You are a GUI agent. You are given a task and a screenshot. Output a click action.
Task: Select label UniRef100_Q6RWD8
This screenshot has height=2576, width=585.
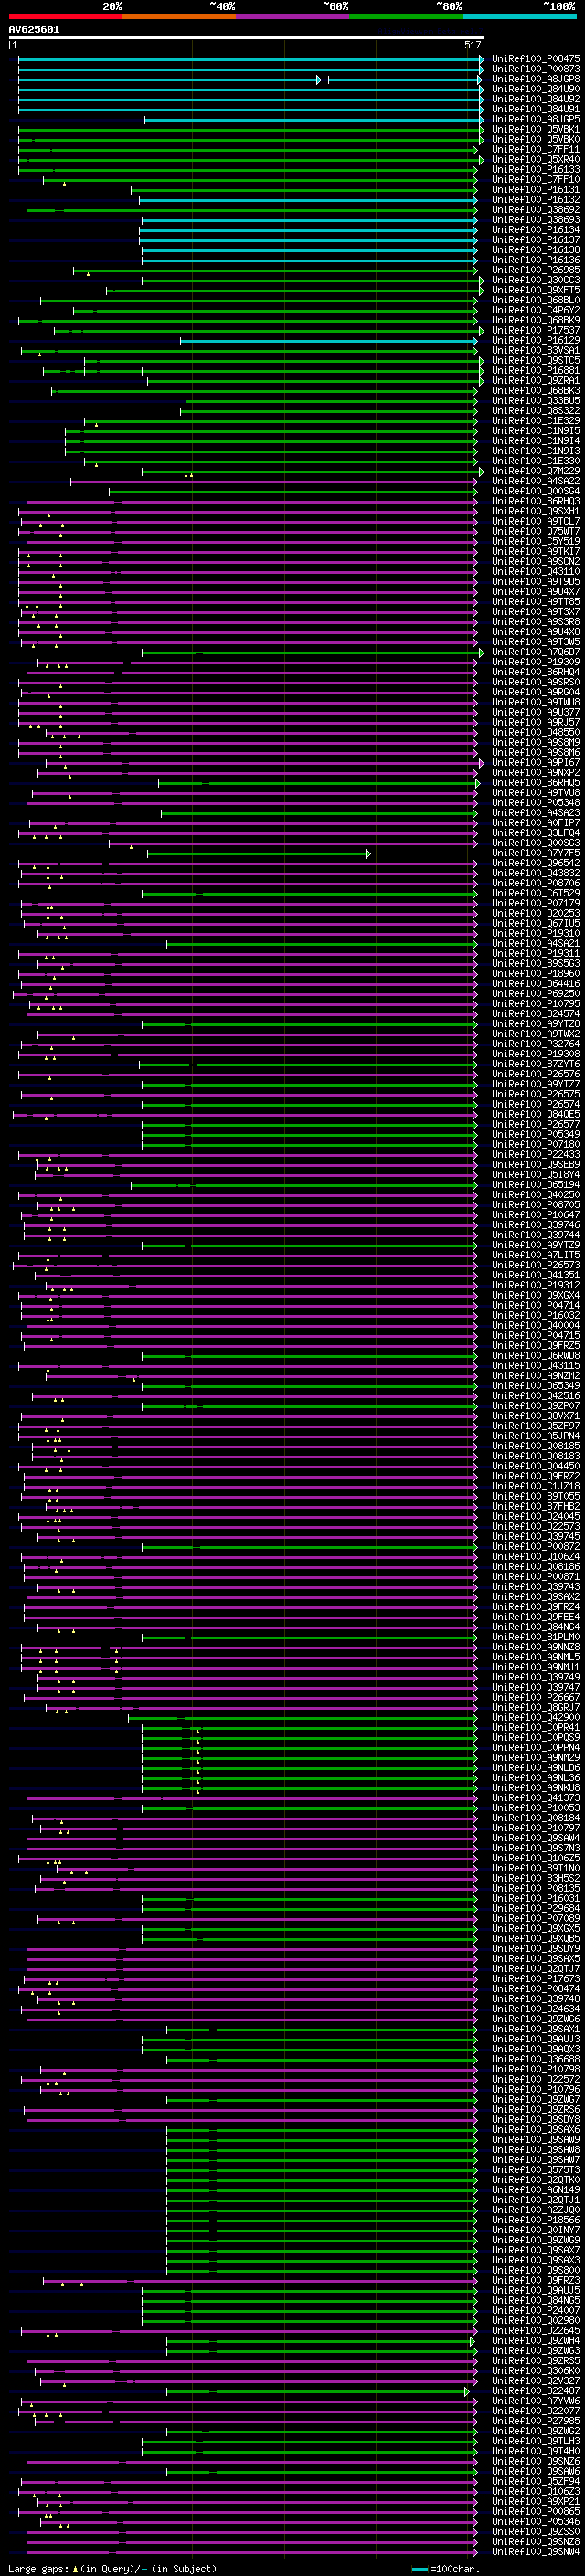535,1356
